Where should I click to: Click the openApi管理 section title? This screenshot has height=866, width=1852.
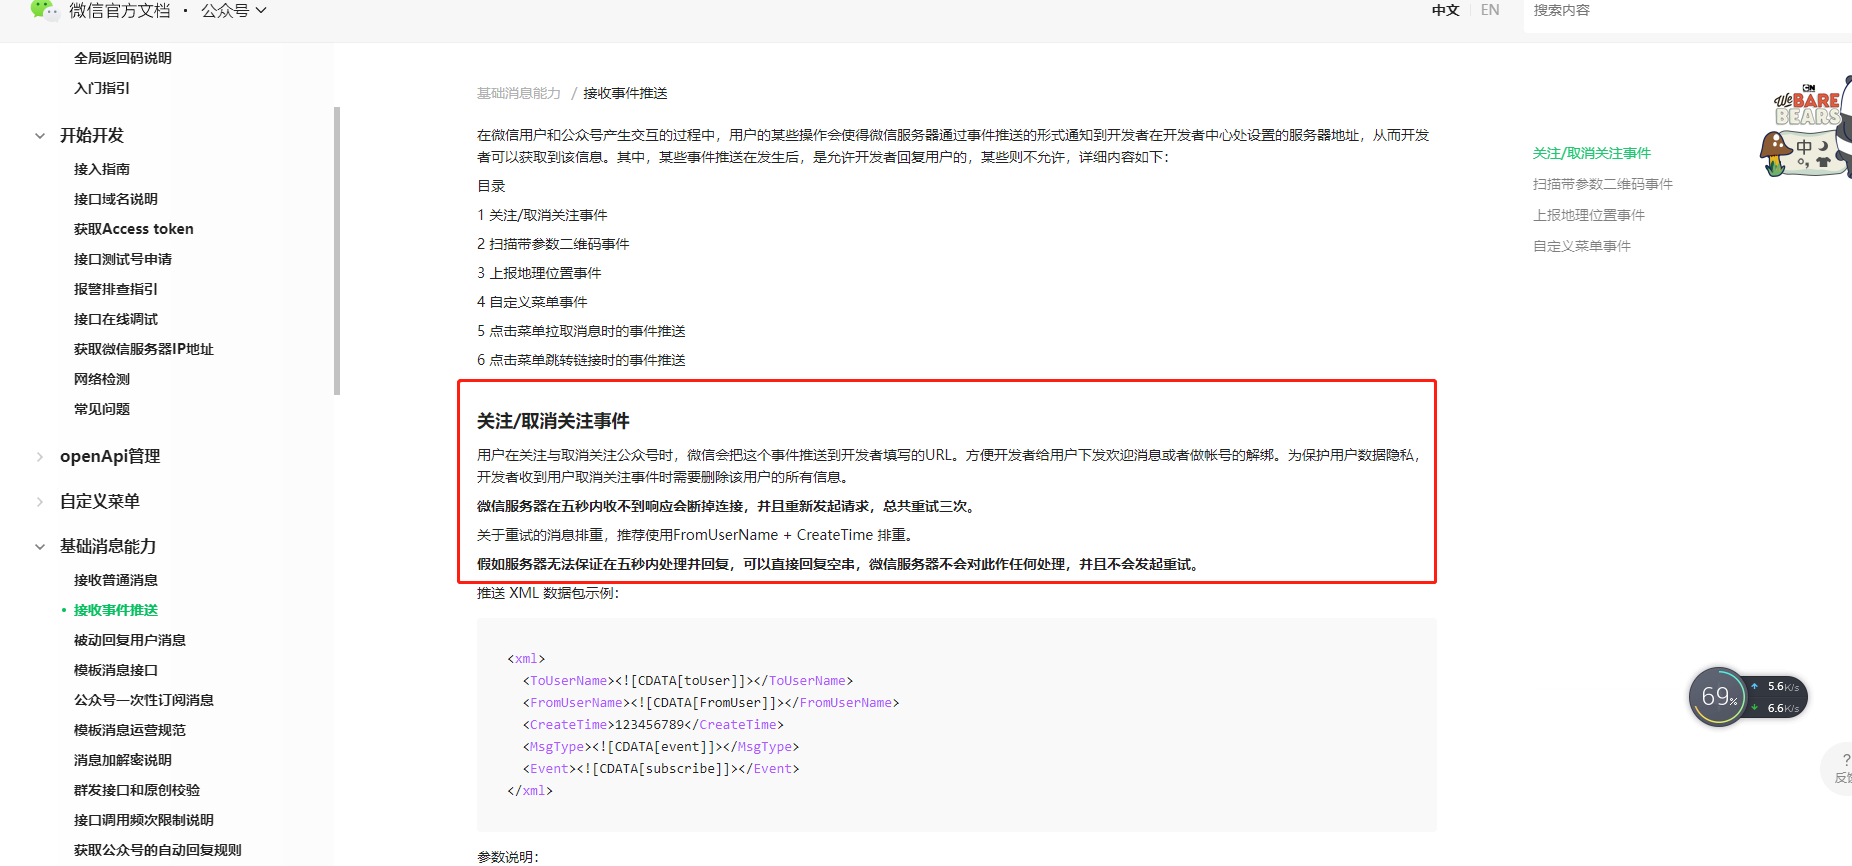click(110, 457)
